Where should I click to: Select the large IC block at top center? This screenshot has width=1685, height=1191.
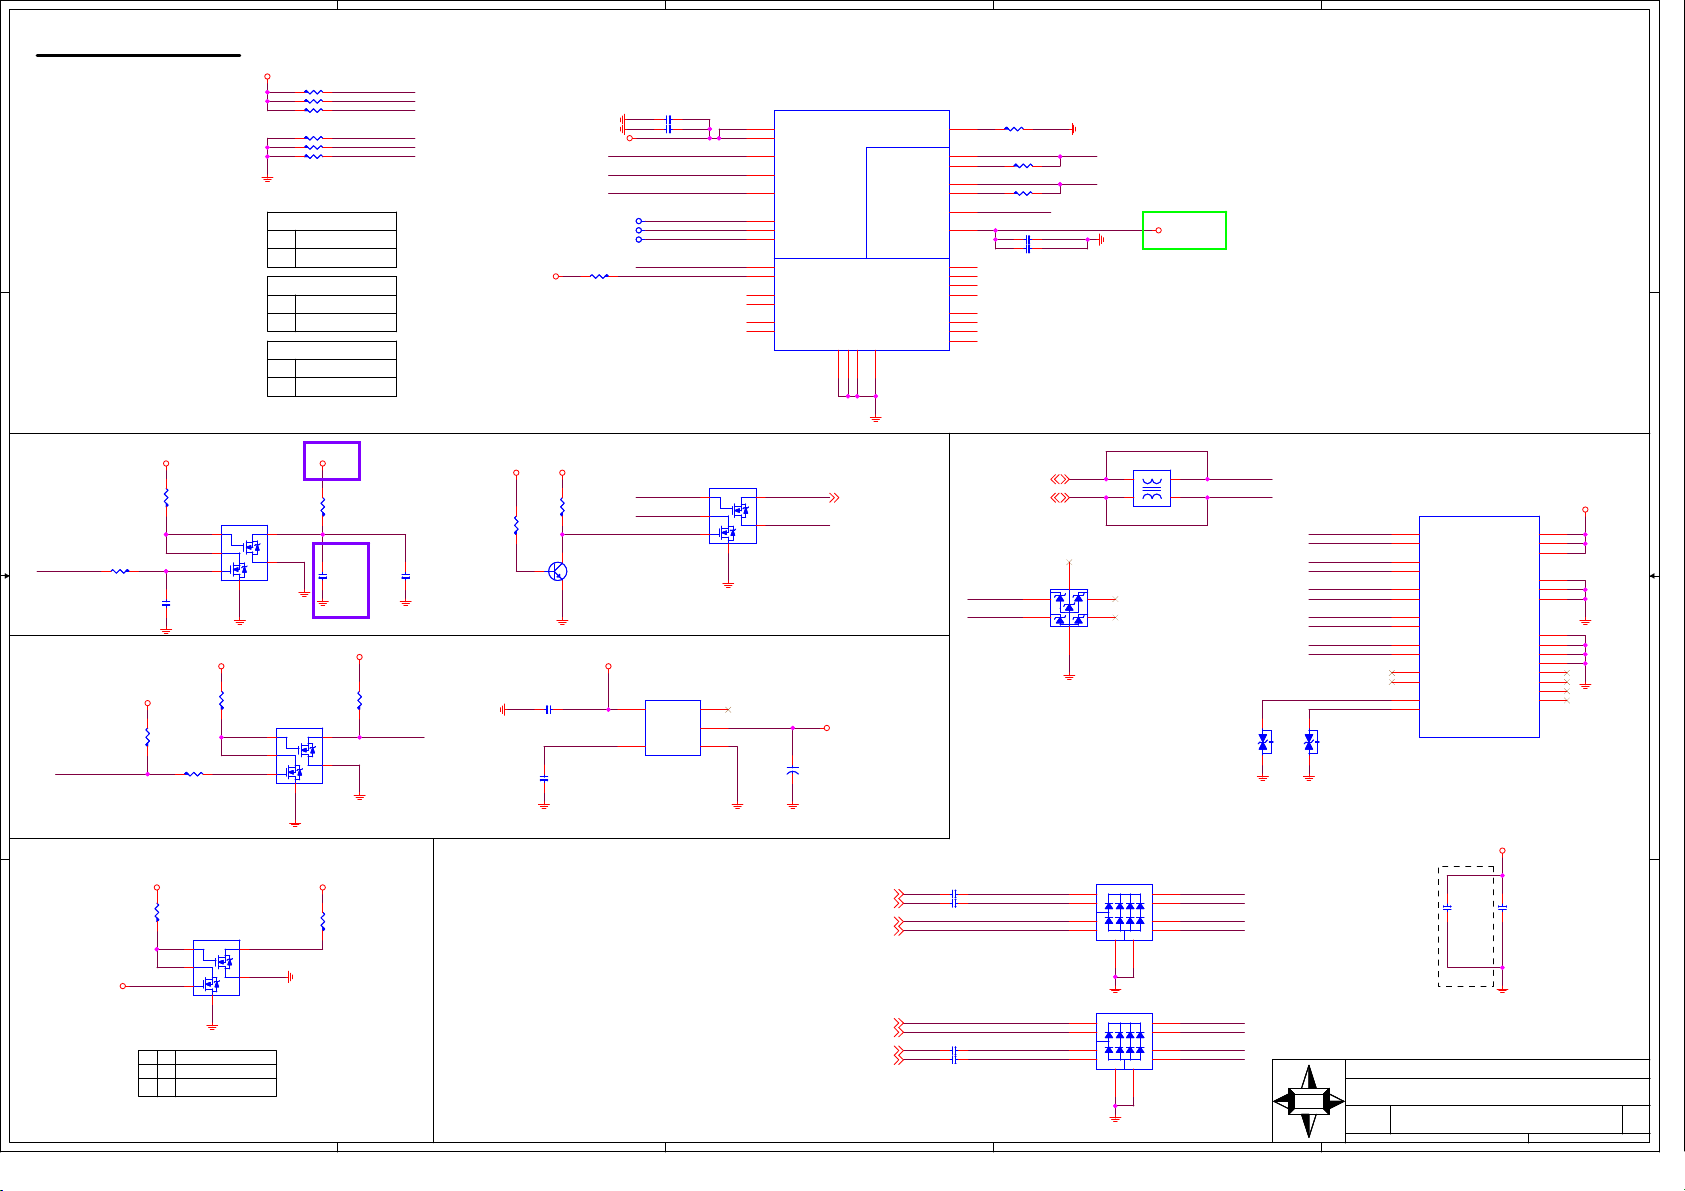point(862,230)
